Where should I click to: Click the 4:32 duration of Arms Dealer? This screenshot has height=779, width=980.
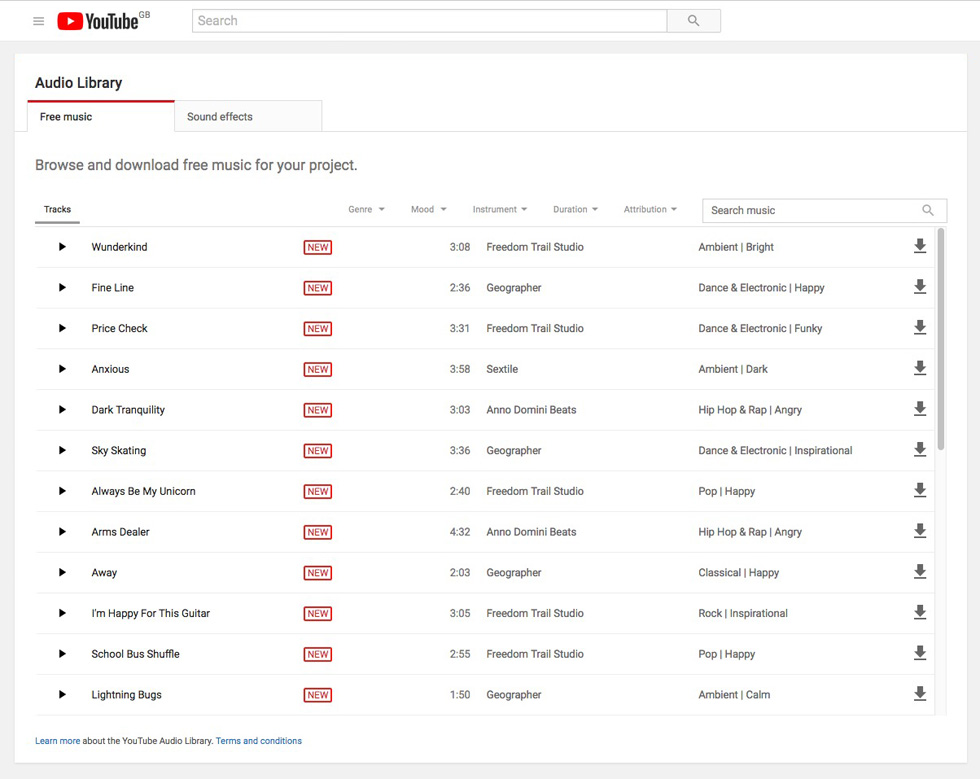tap(460, 532)
